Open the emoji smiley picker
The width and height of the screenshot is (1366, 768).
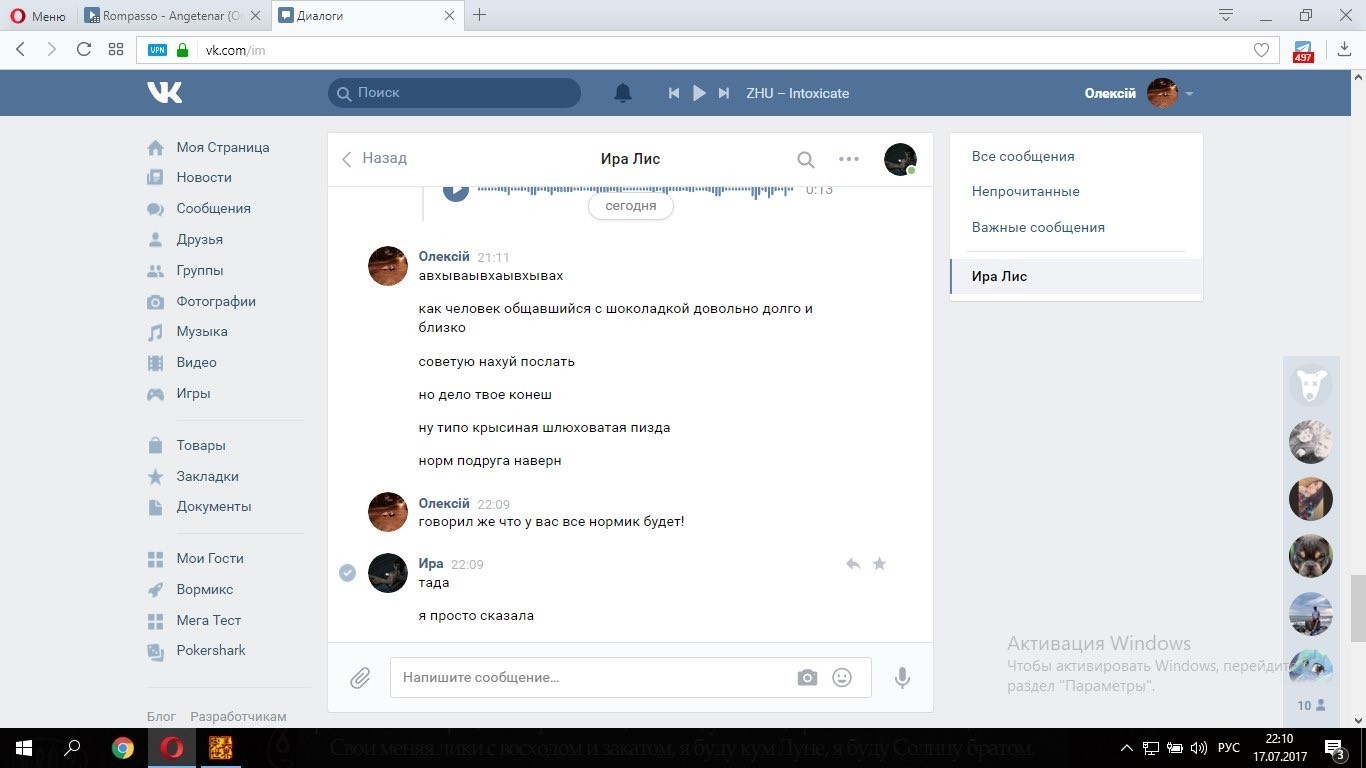point(842,678)
